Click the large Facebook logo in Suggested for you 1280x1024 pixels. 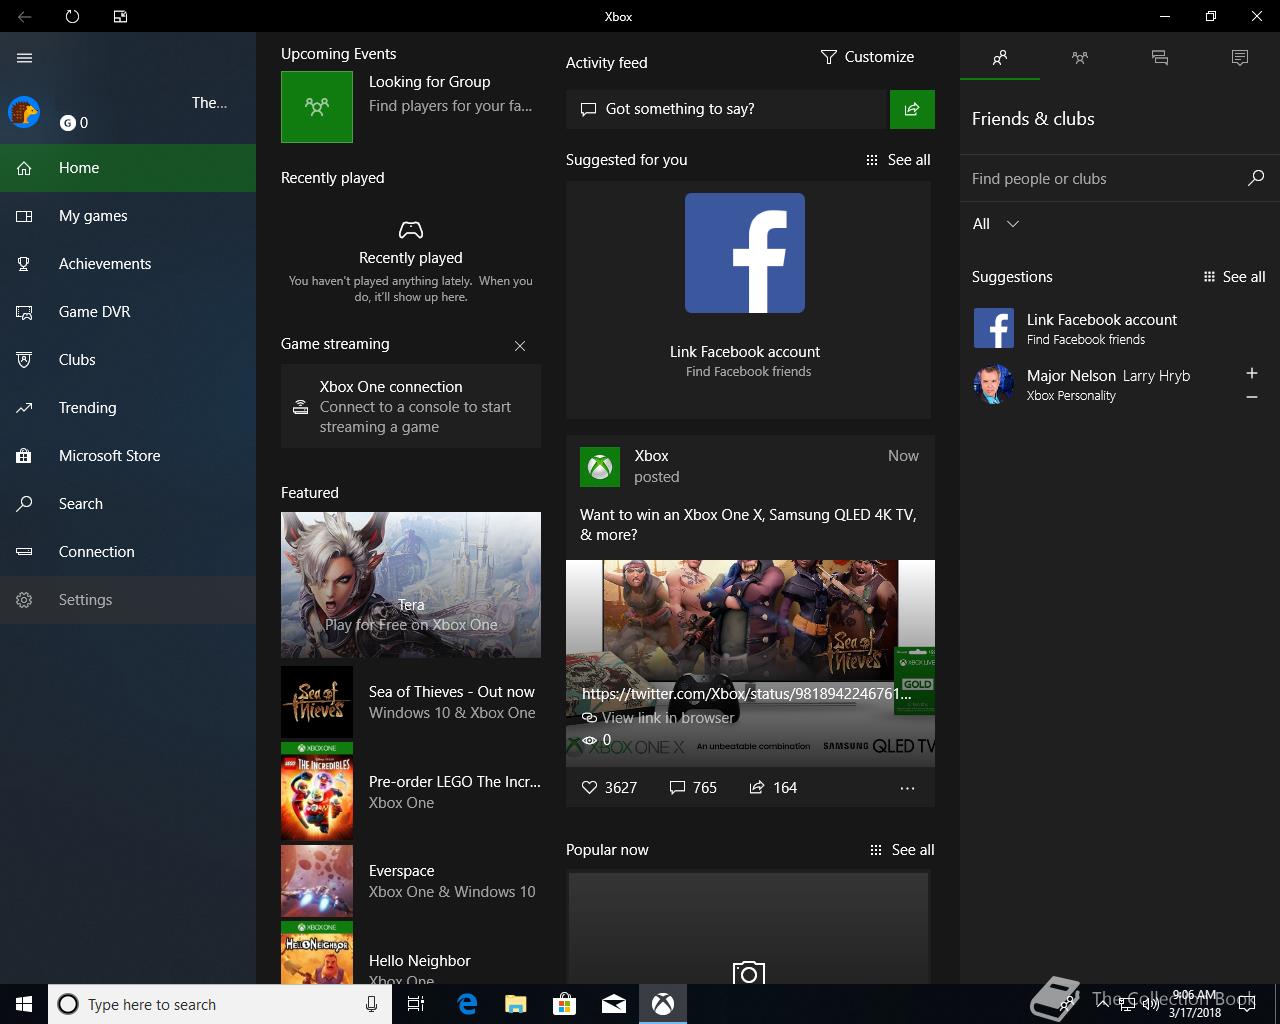745,253
